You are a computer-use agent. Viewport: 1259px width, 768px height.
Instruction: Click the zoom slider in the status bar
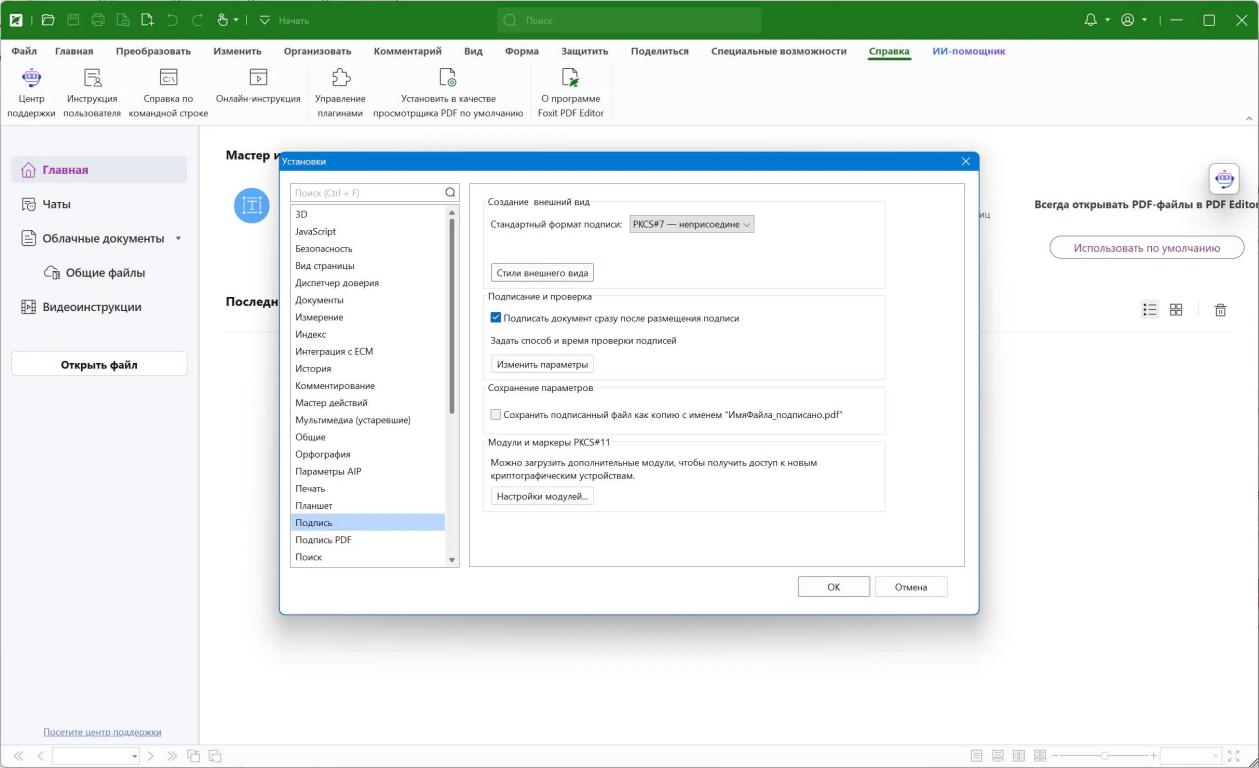coord(1104,756)
